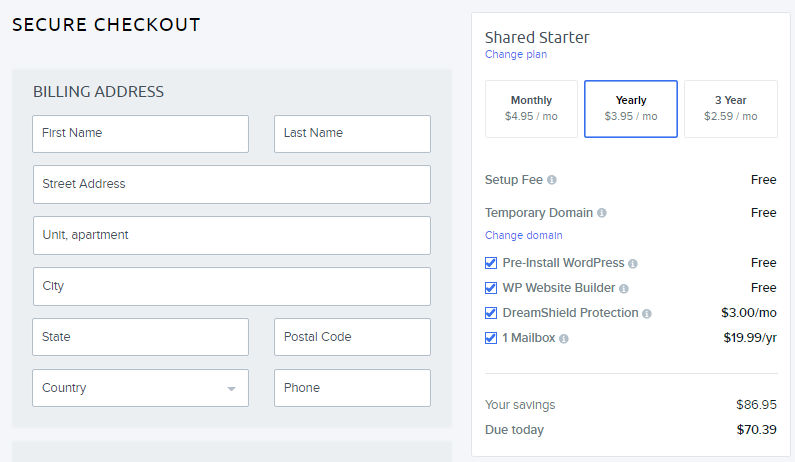Viewport: 795px width, 462px height.
Task: Select the City input field
Action: (x=232, y=287)
